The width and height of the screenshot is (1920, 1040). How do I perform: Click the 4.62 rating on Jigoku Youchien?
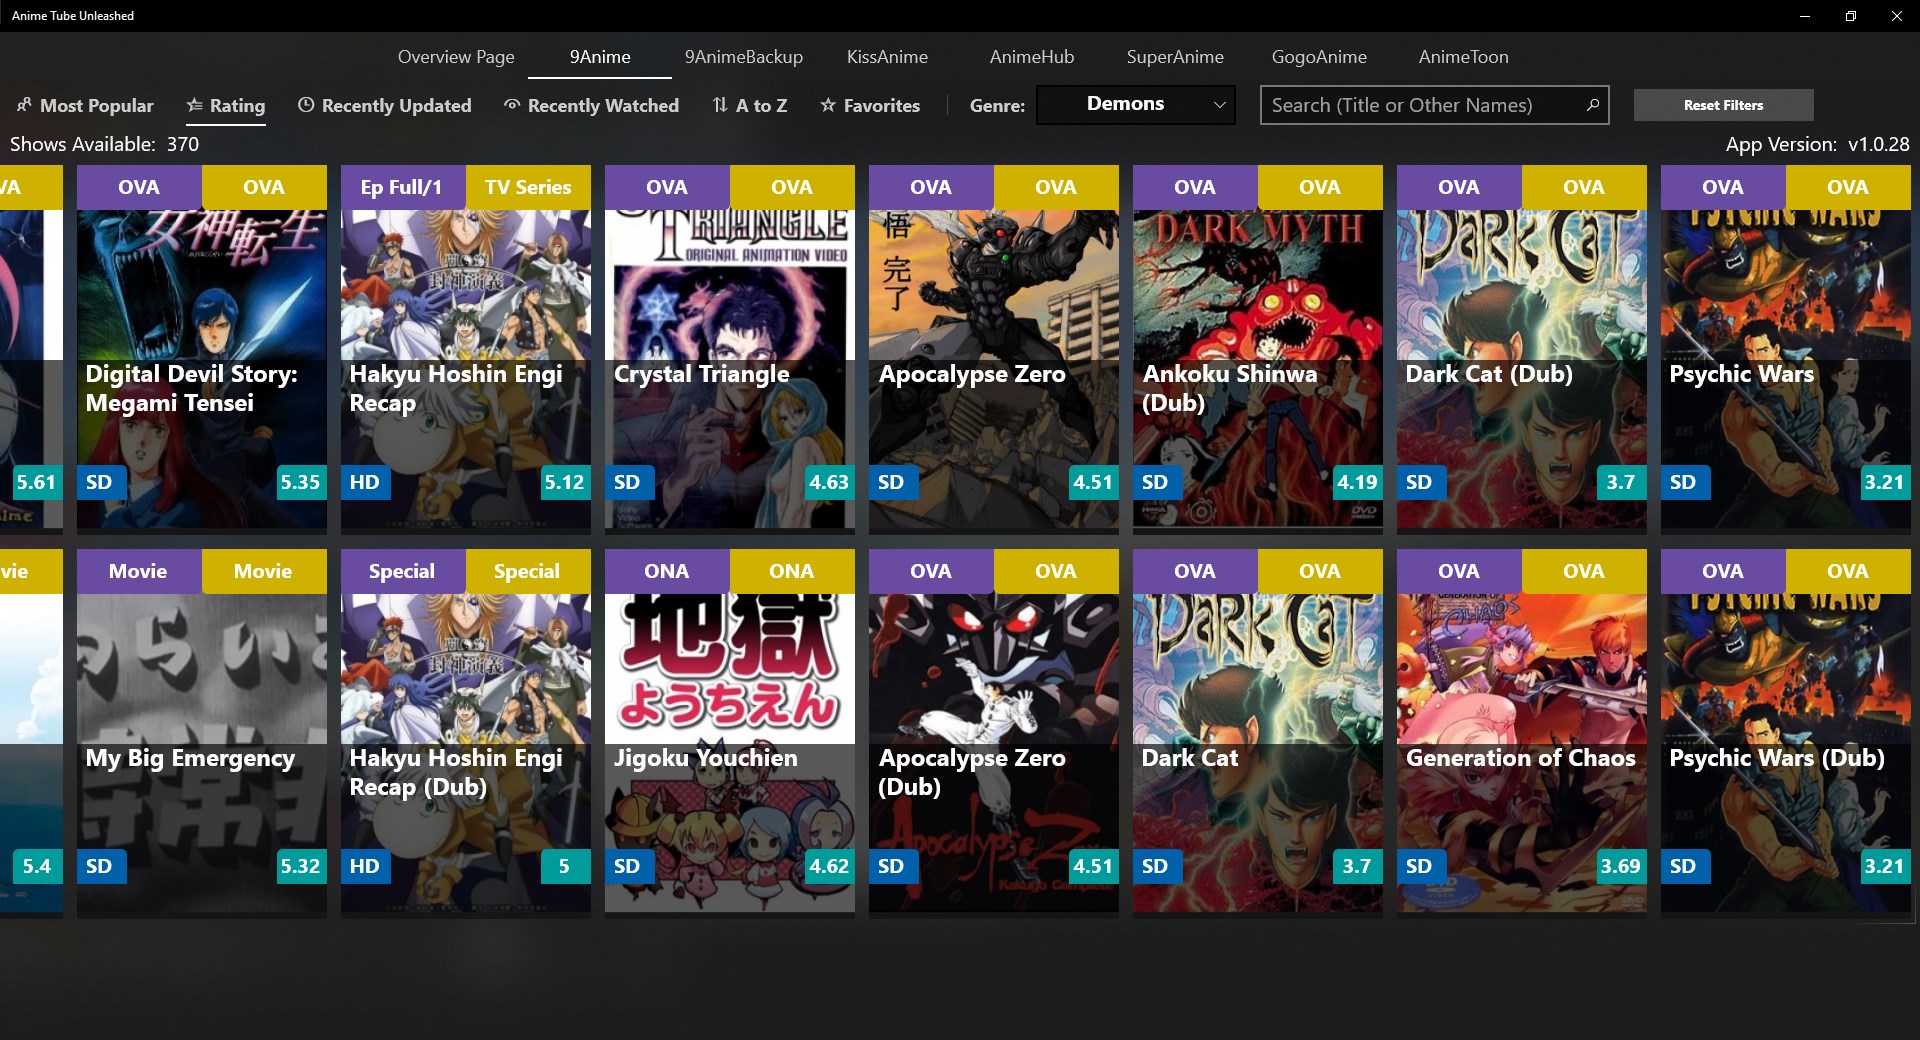click(x=828, y=866)
